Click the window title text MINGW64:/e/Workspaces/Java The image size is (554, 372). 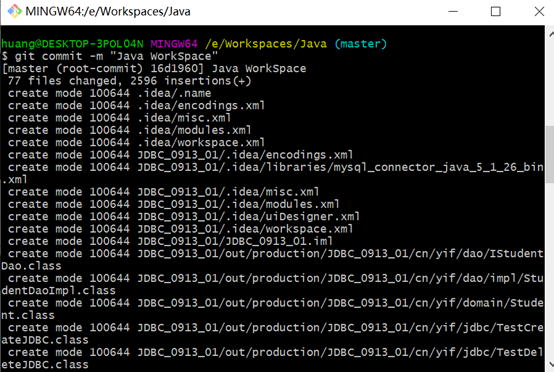click(x=108, y=12)
